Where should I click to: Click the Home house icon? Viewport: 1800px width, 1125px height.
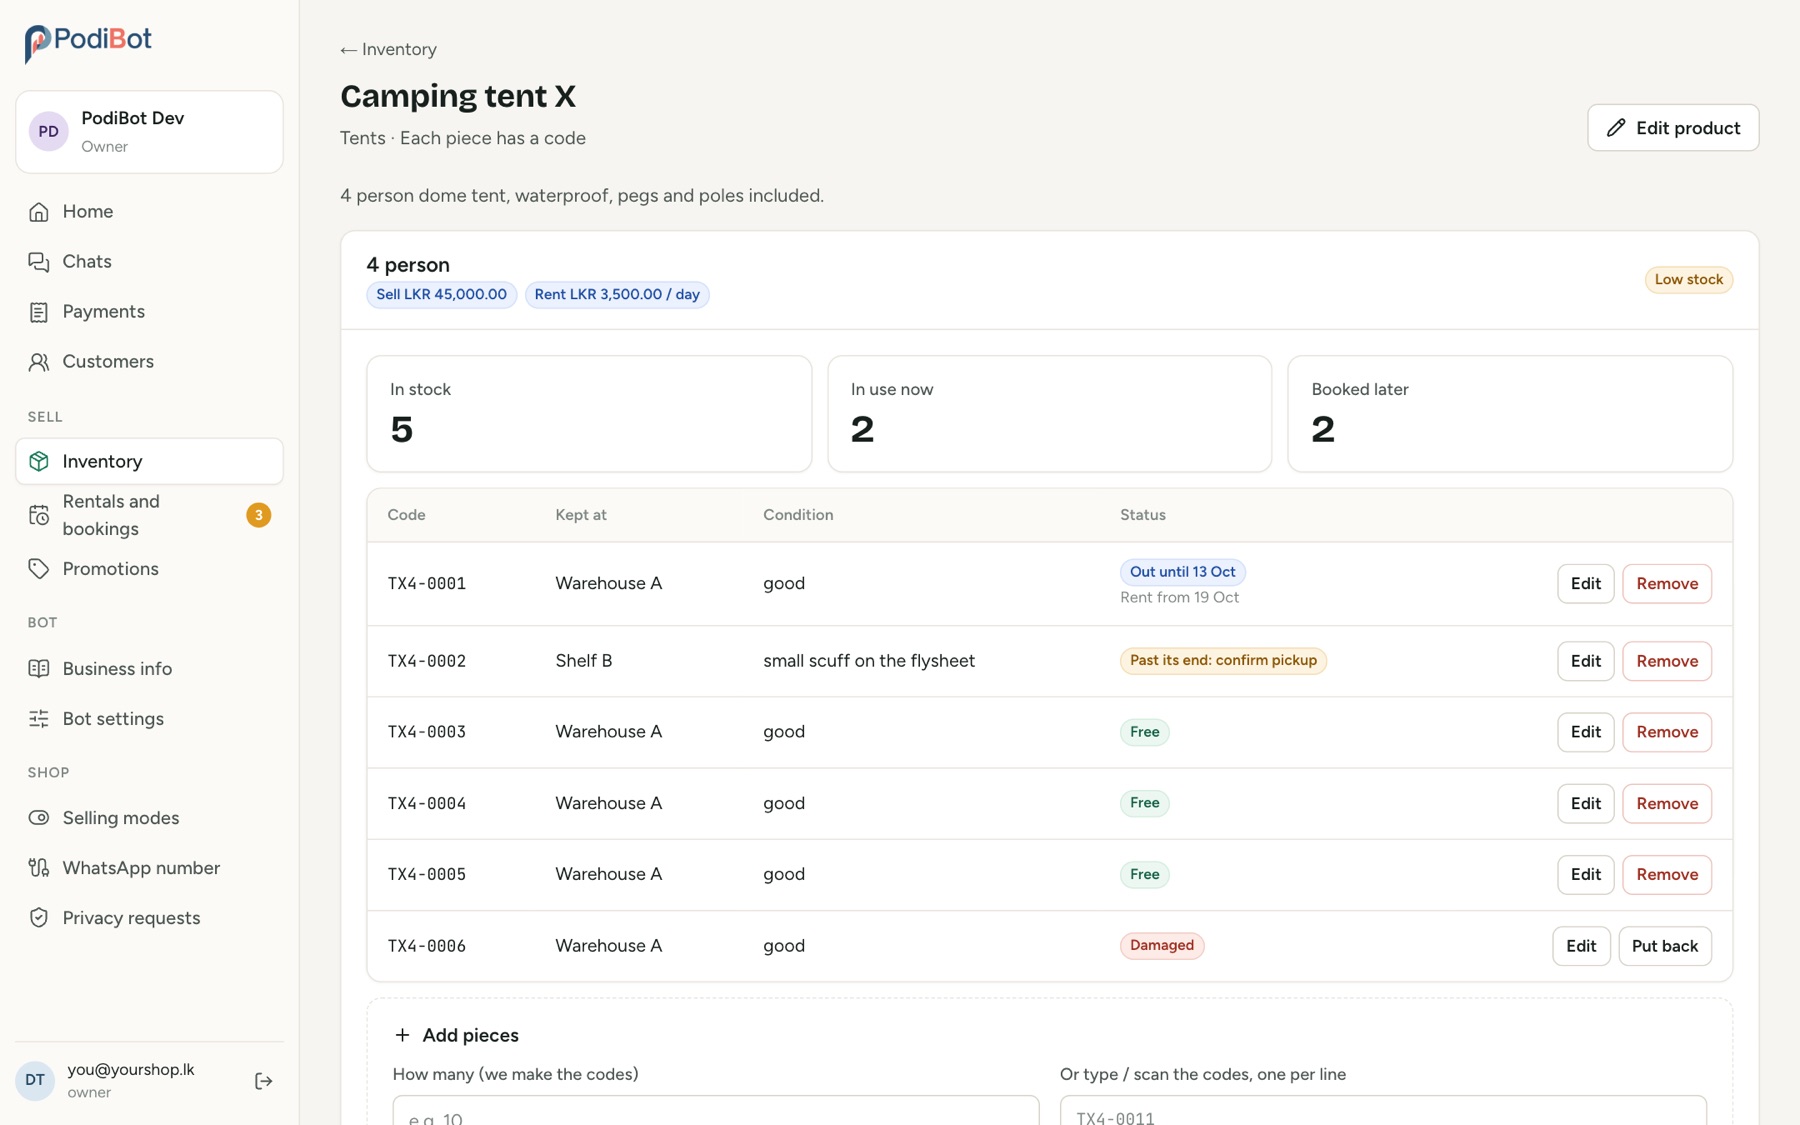[x=39, y=211]
